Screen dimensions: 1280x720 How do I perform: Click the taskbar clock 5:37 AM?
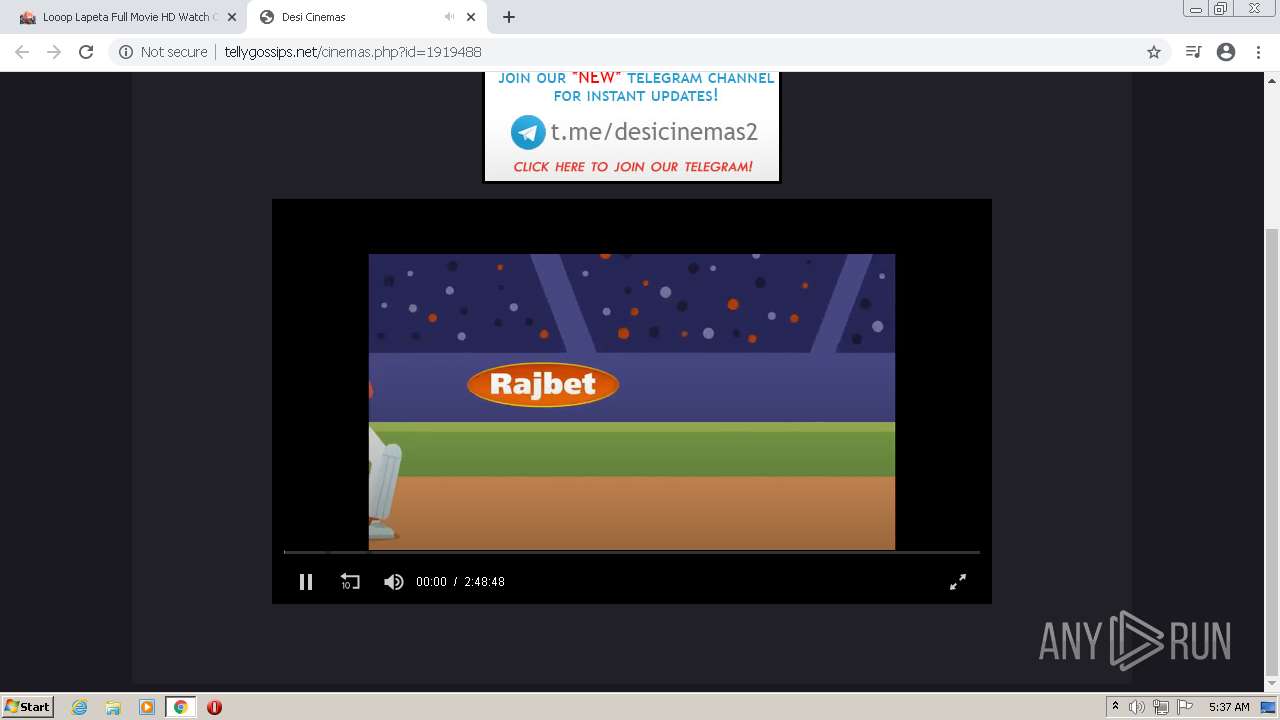(1229, 707)
